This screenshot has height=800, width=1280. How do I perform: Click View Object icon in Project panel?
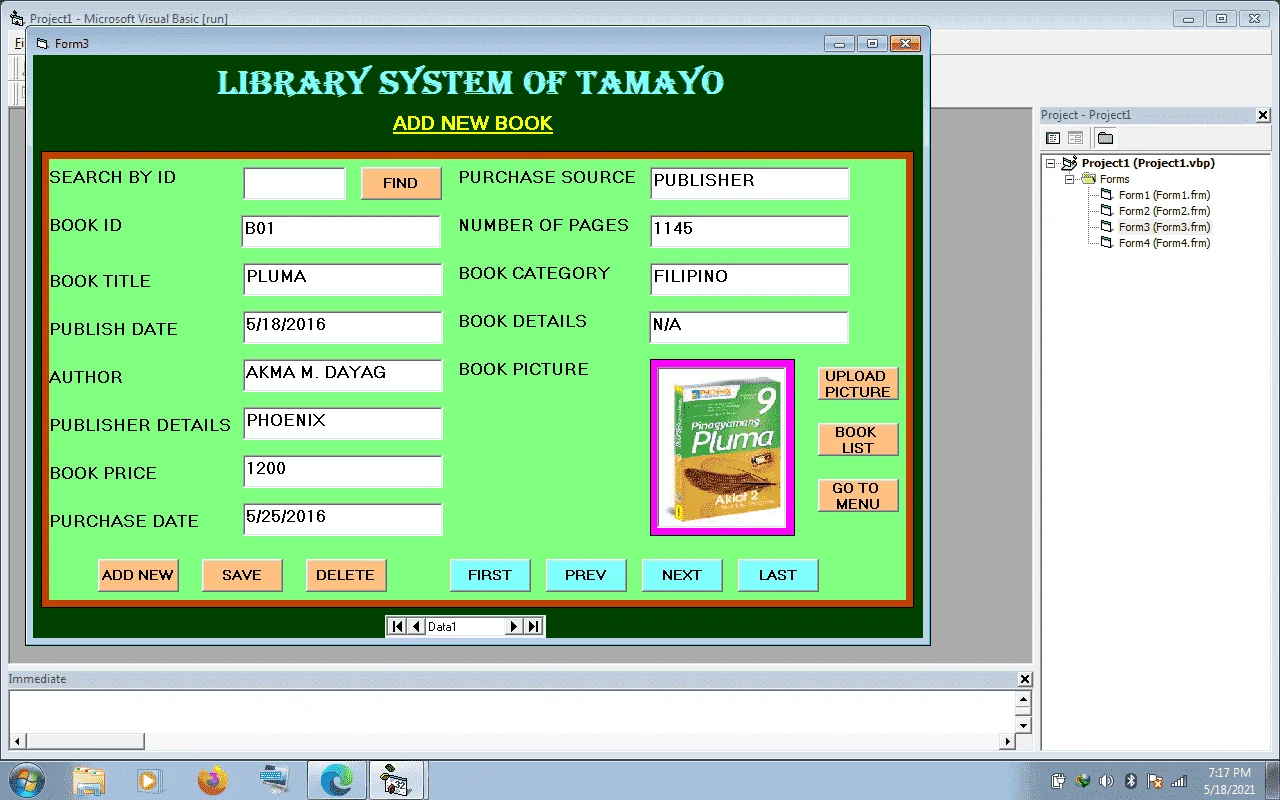pyautogui.click(x=1076, y=138)
